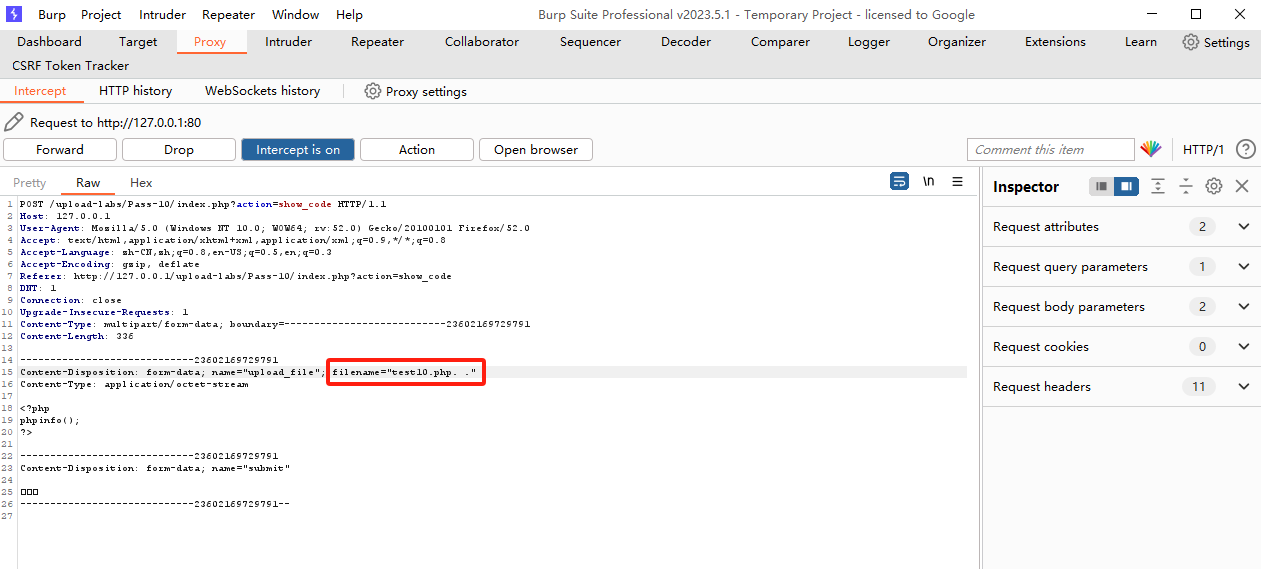
Task: Switch Inspector to left-docked layout
Action: click(x=1101, y=186)
